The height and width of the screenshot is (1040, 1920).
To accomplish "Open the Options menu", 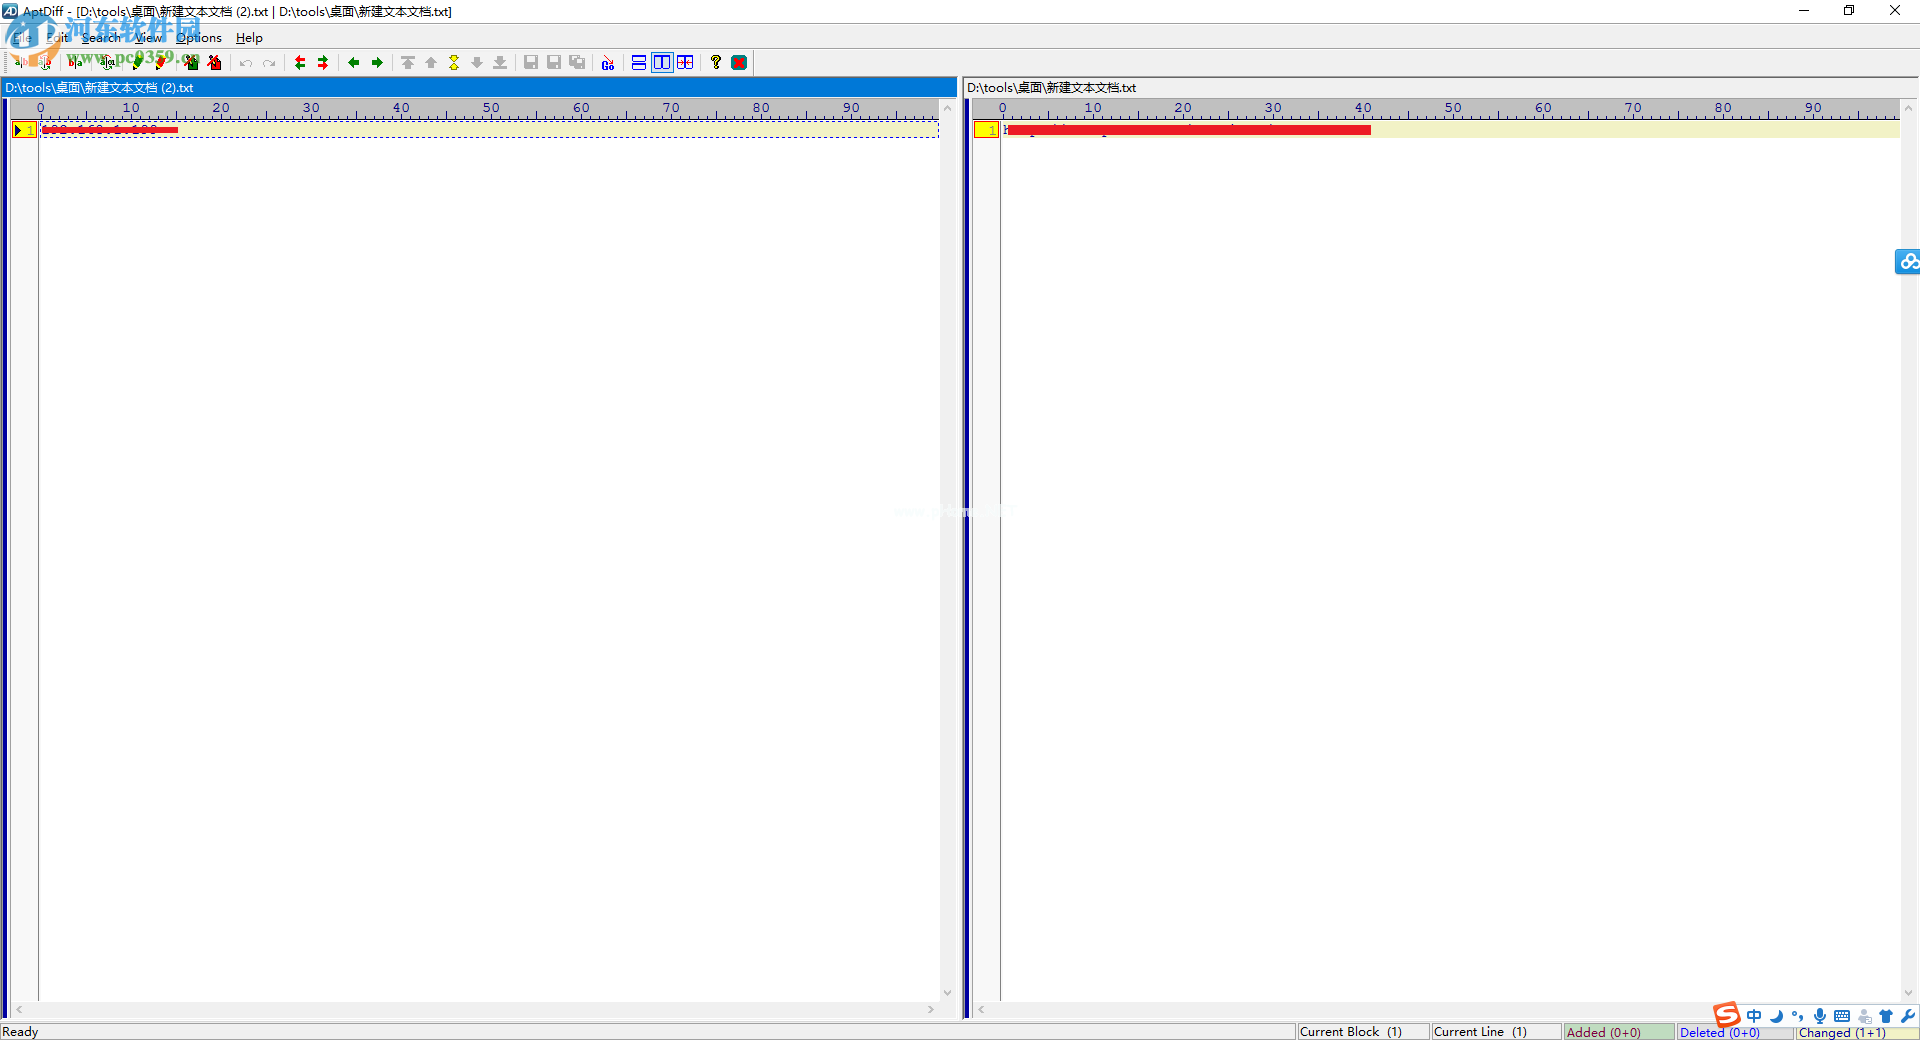I will (199, 38).
